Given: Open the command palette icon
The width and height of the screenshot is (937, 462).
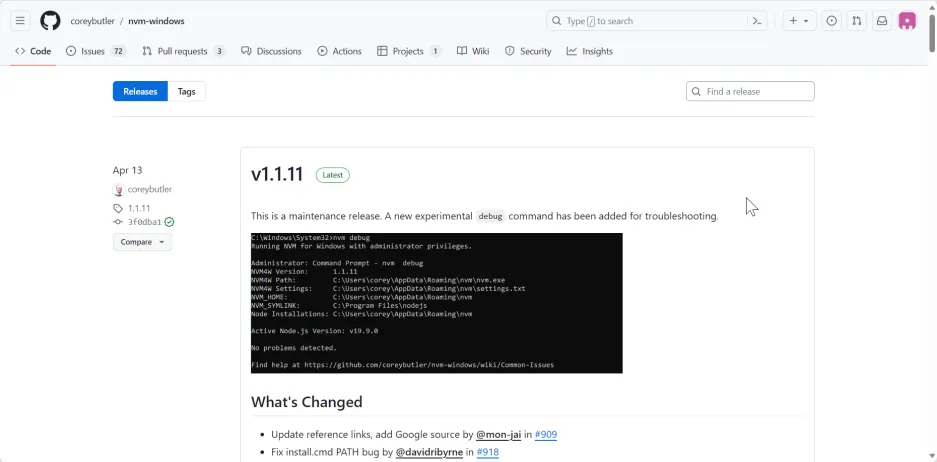Looking at the screenshot, I should coord(758,21).
